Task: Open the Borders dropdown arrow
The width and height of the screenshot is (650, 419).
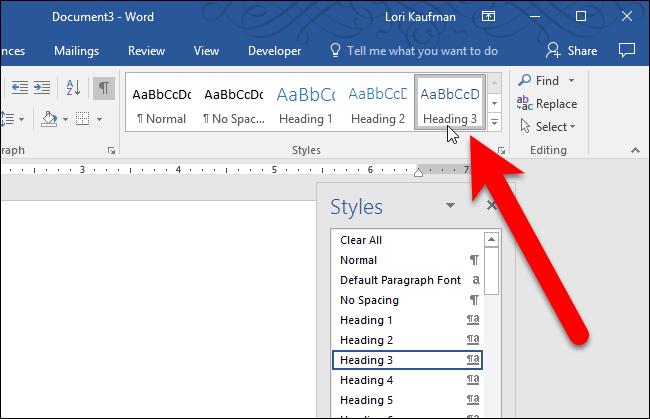Action: click(99, 119)
